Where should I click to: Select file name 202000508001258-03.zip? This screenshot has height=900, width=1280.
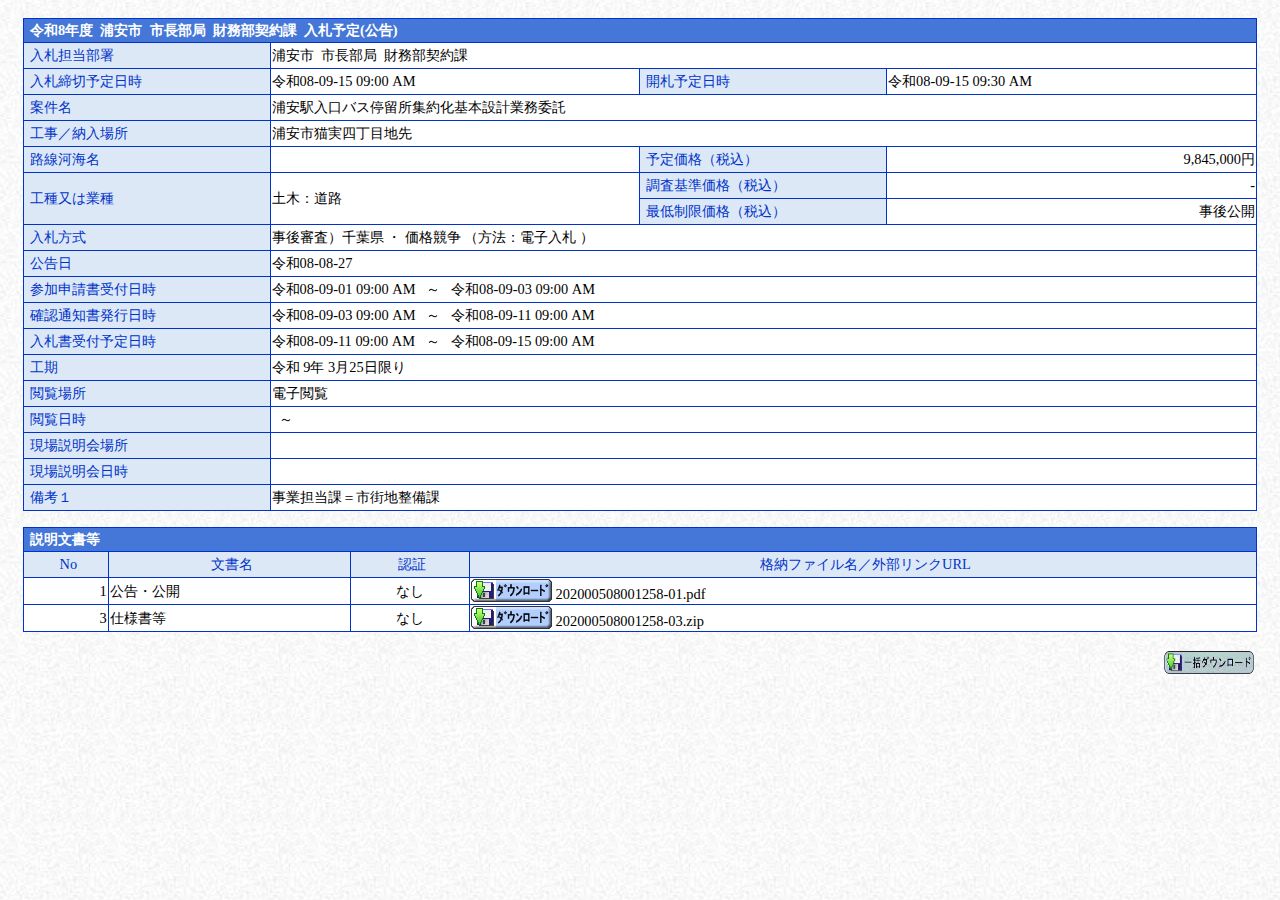pos(629,621)
